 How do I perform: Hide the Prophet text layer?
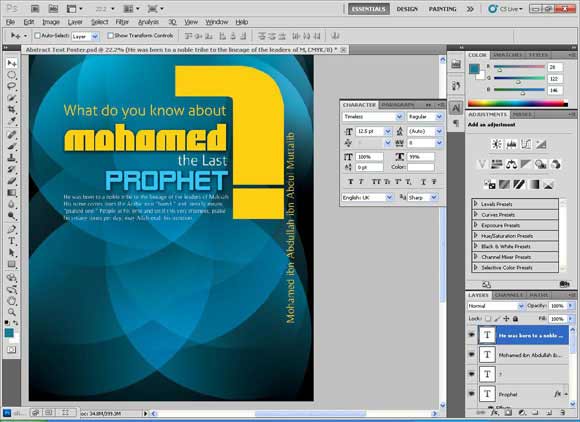click(x=472, y=394)
